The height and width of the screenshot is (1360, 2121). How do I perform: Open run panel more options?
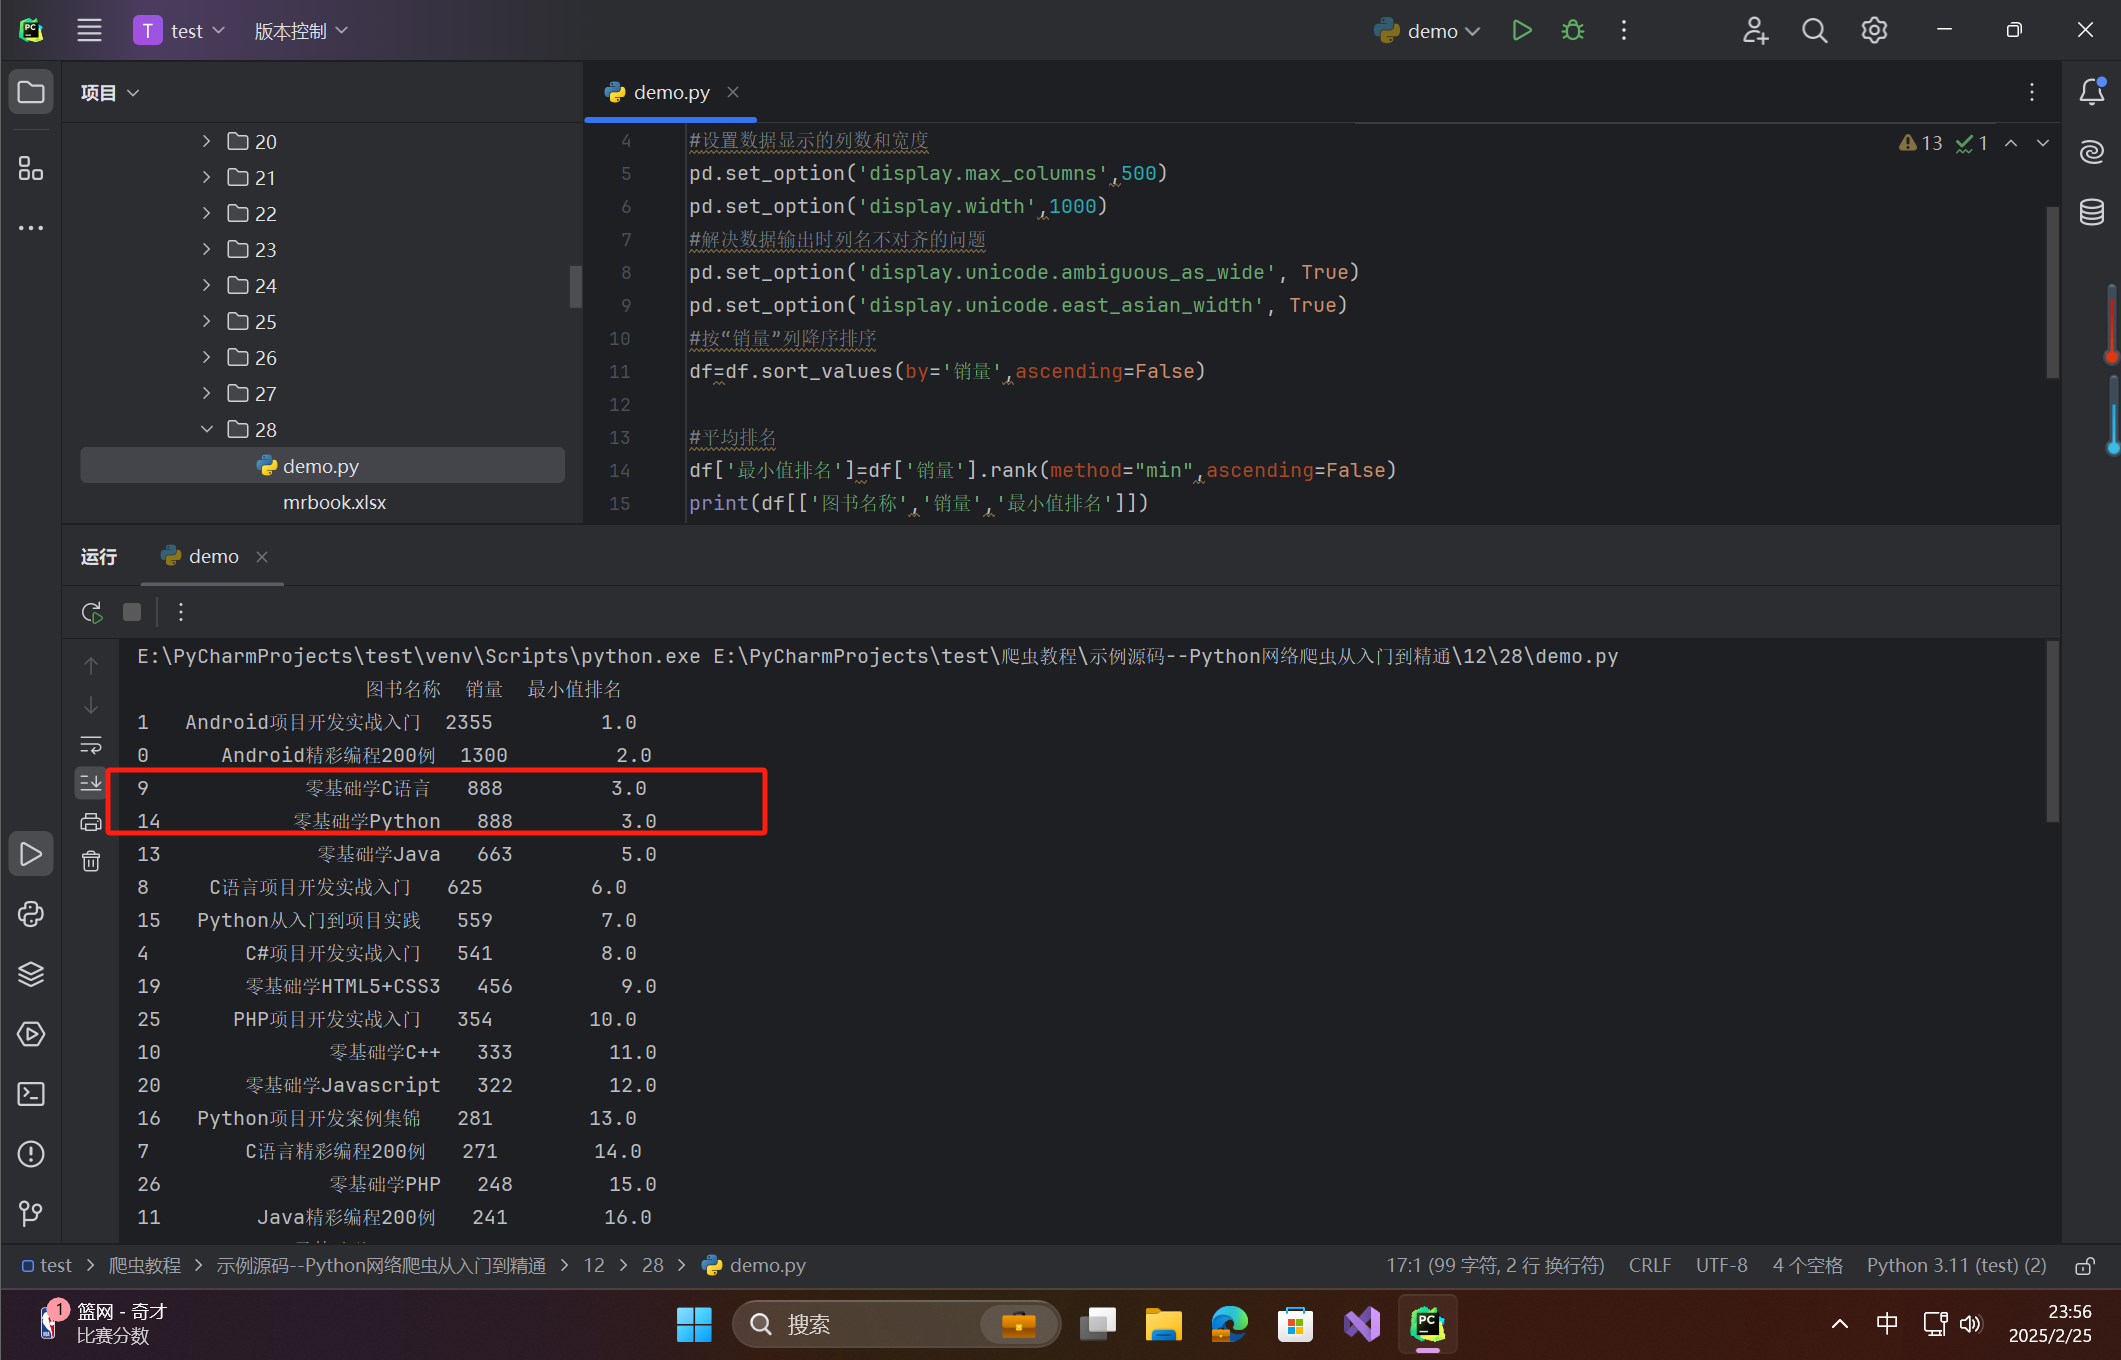(x=181, y=612)
